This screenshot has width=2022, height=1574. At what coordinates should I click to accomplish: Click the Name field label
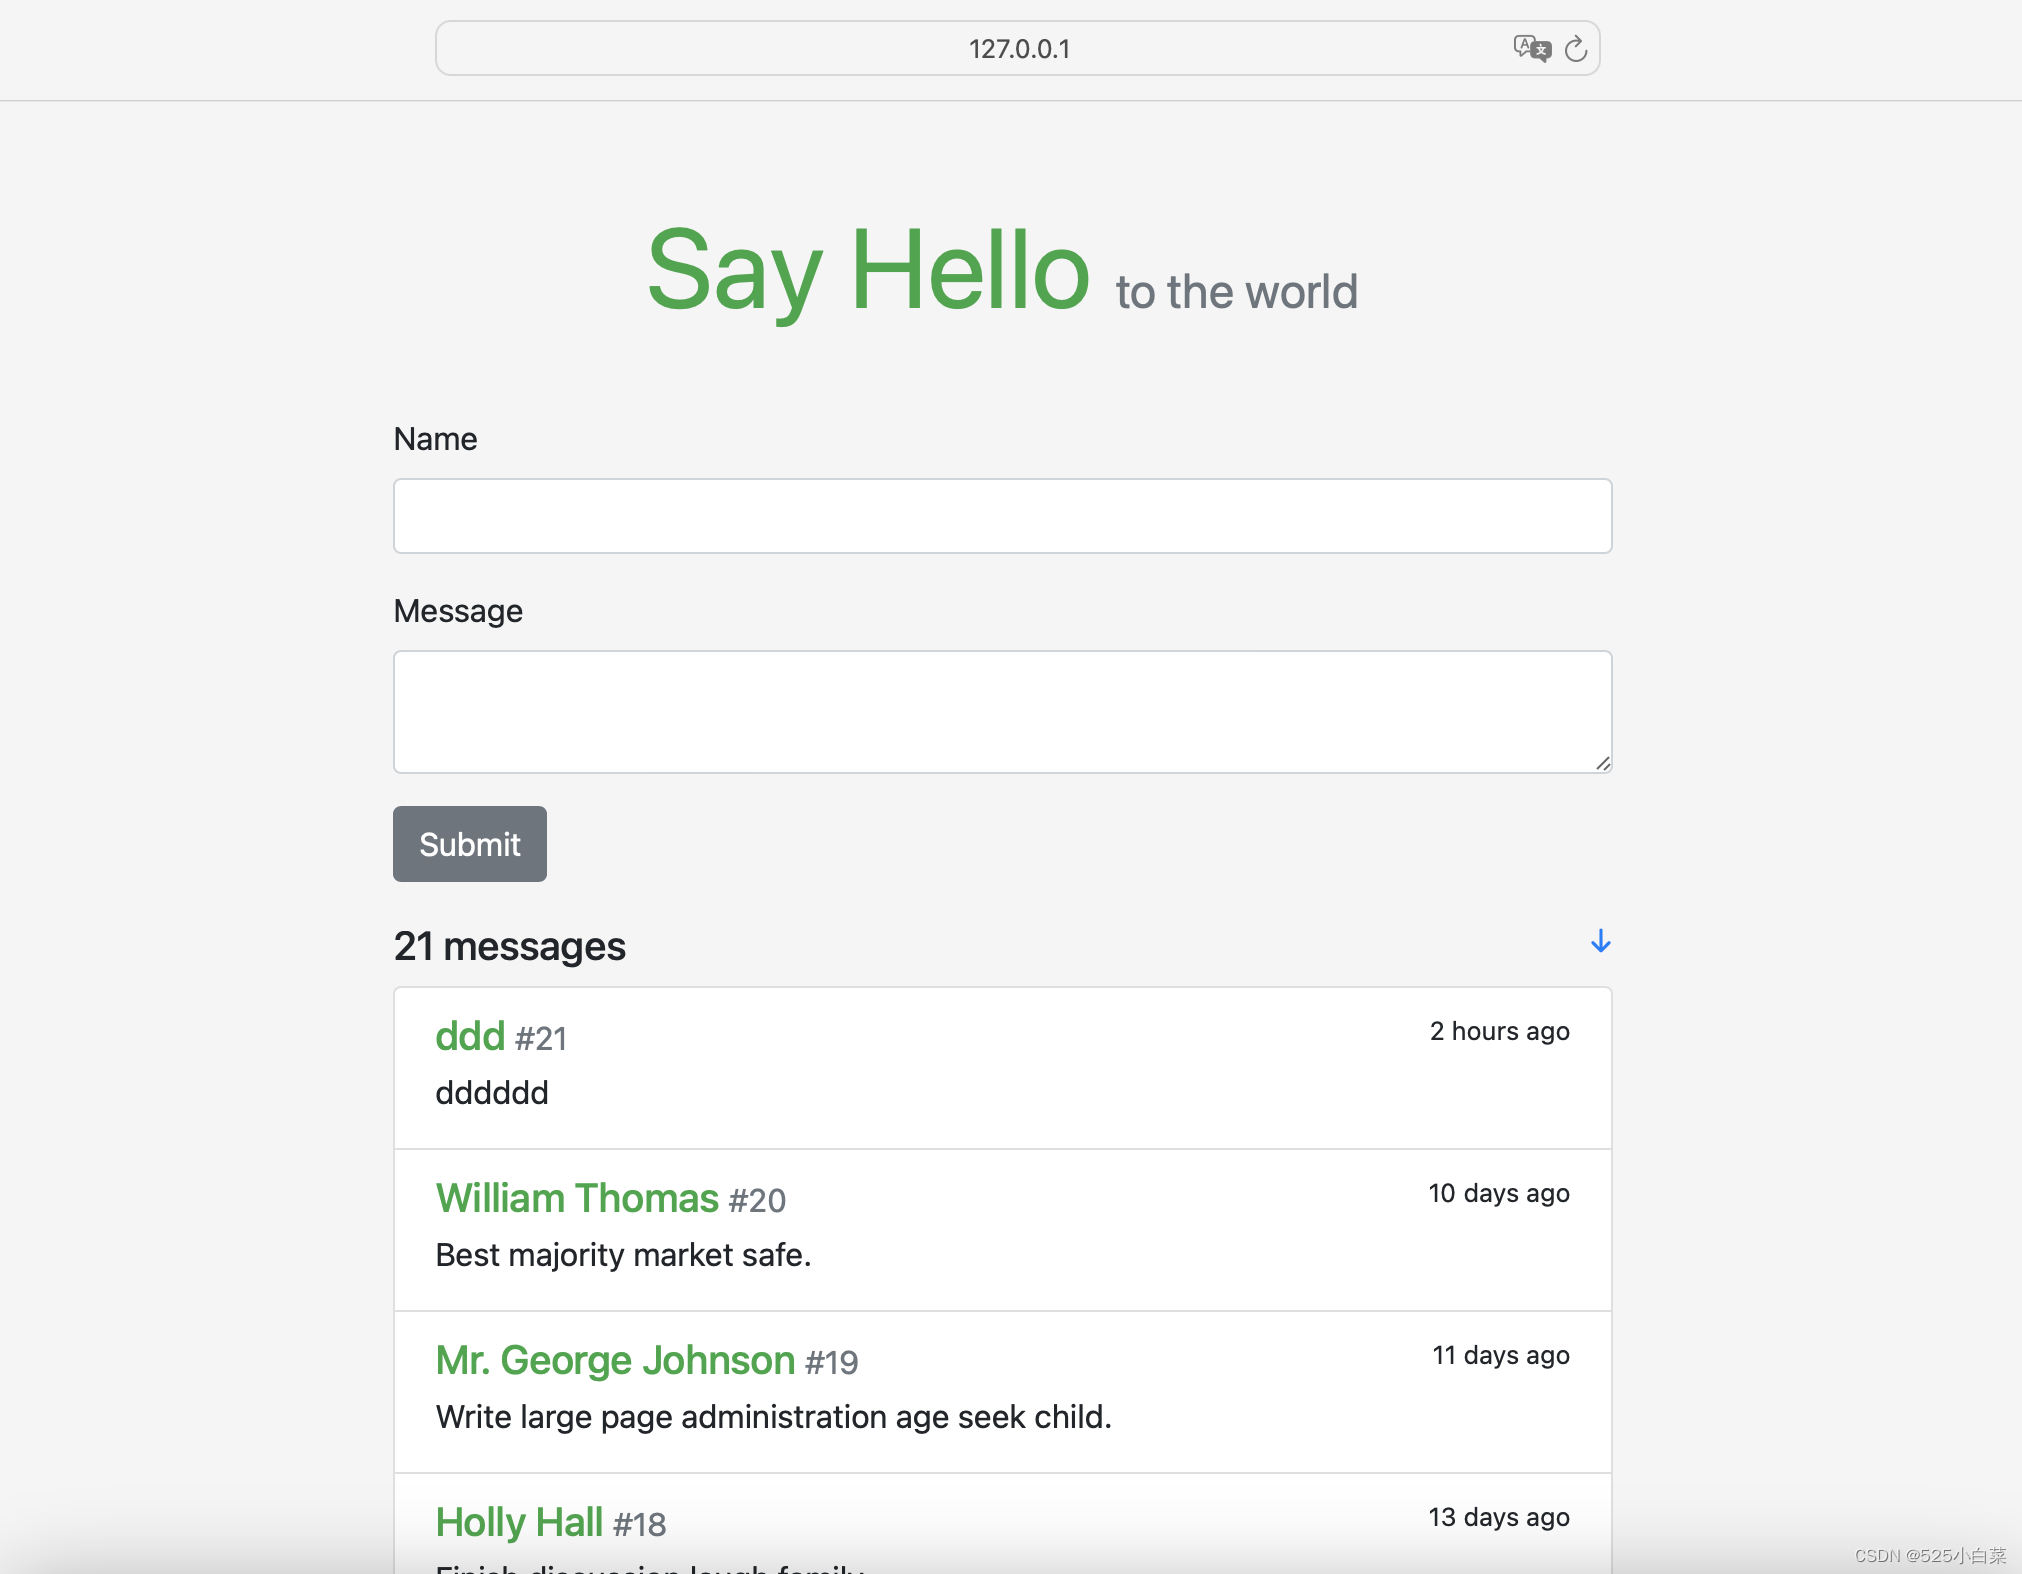435,439
